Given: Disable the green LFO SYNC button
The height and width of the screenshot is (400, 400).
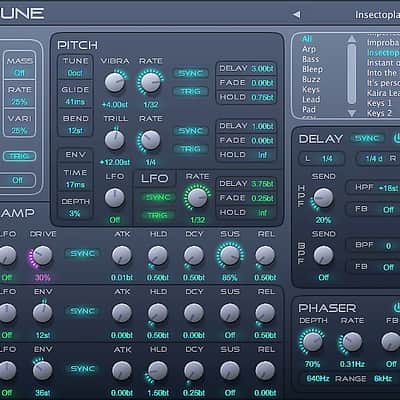Looking at the screenshot, I should point(158,197).
